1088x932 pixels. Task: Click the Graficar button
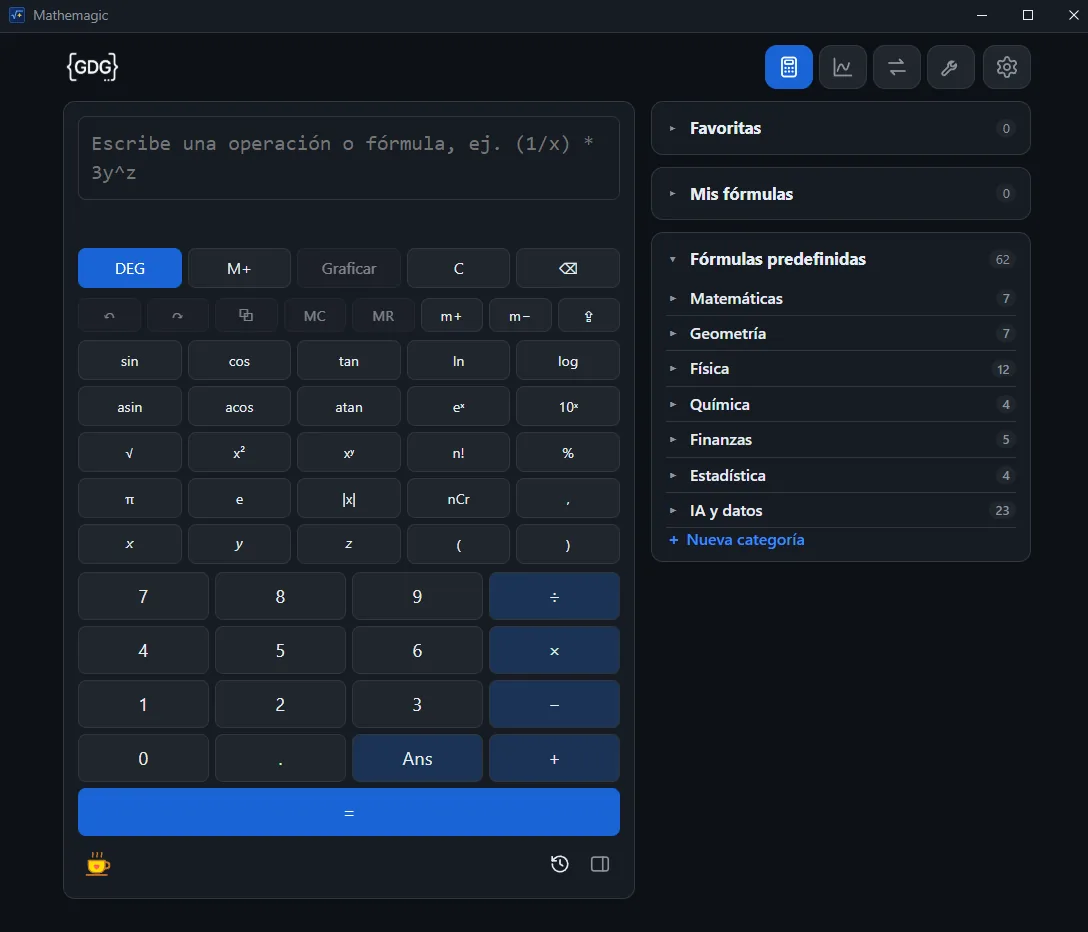tap(348, 268)
